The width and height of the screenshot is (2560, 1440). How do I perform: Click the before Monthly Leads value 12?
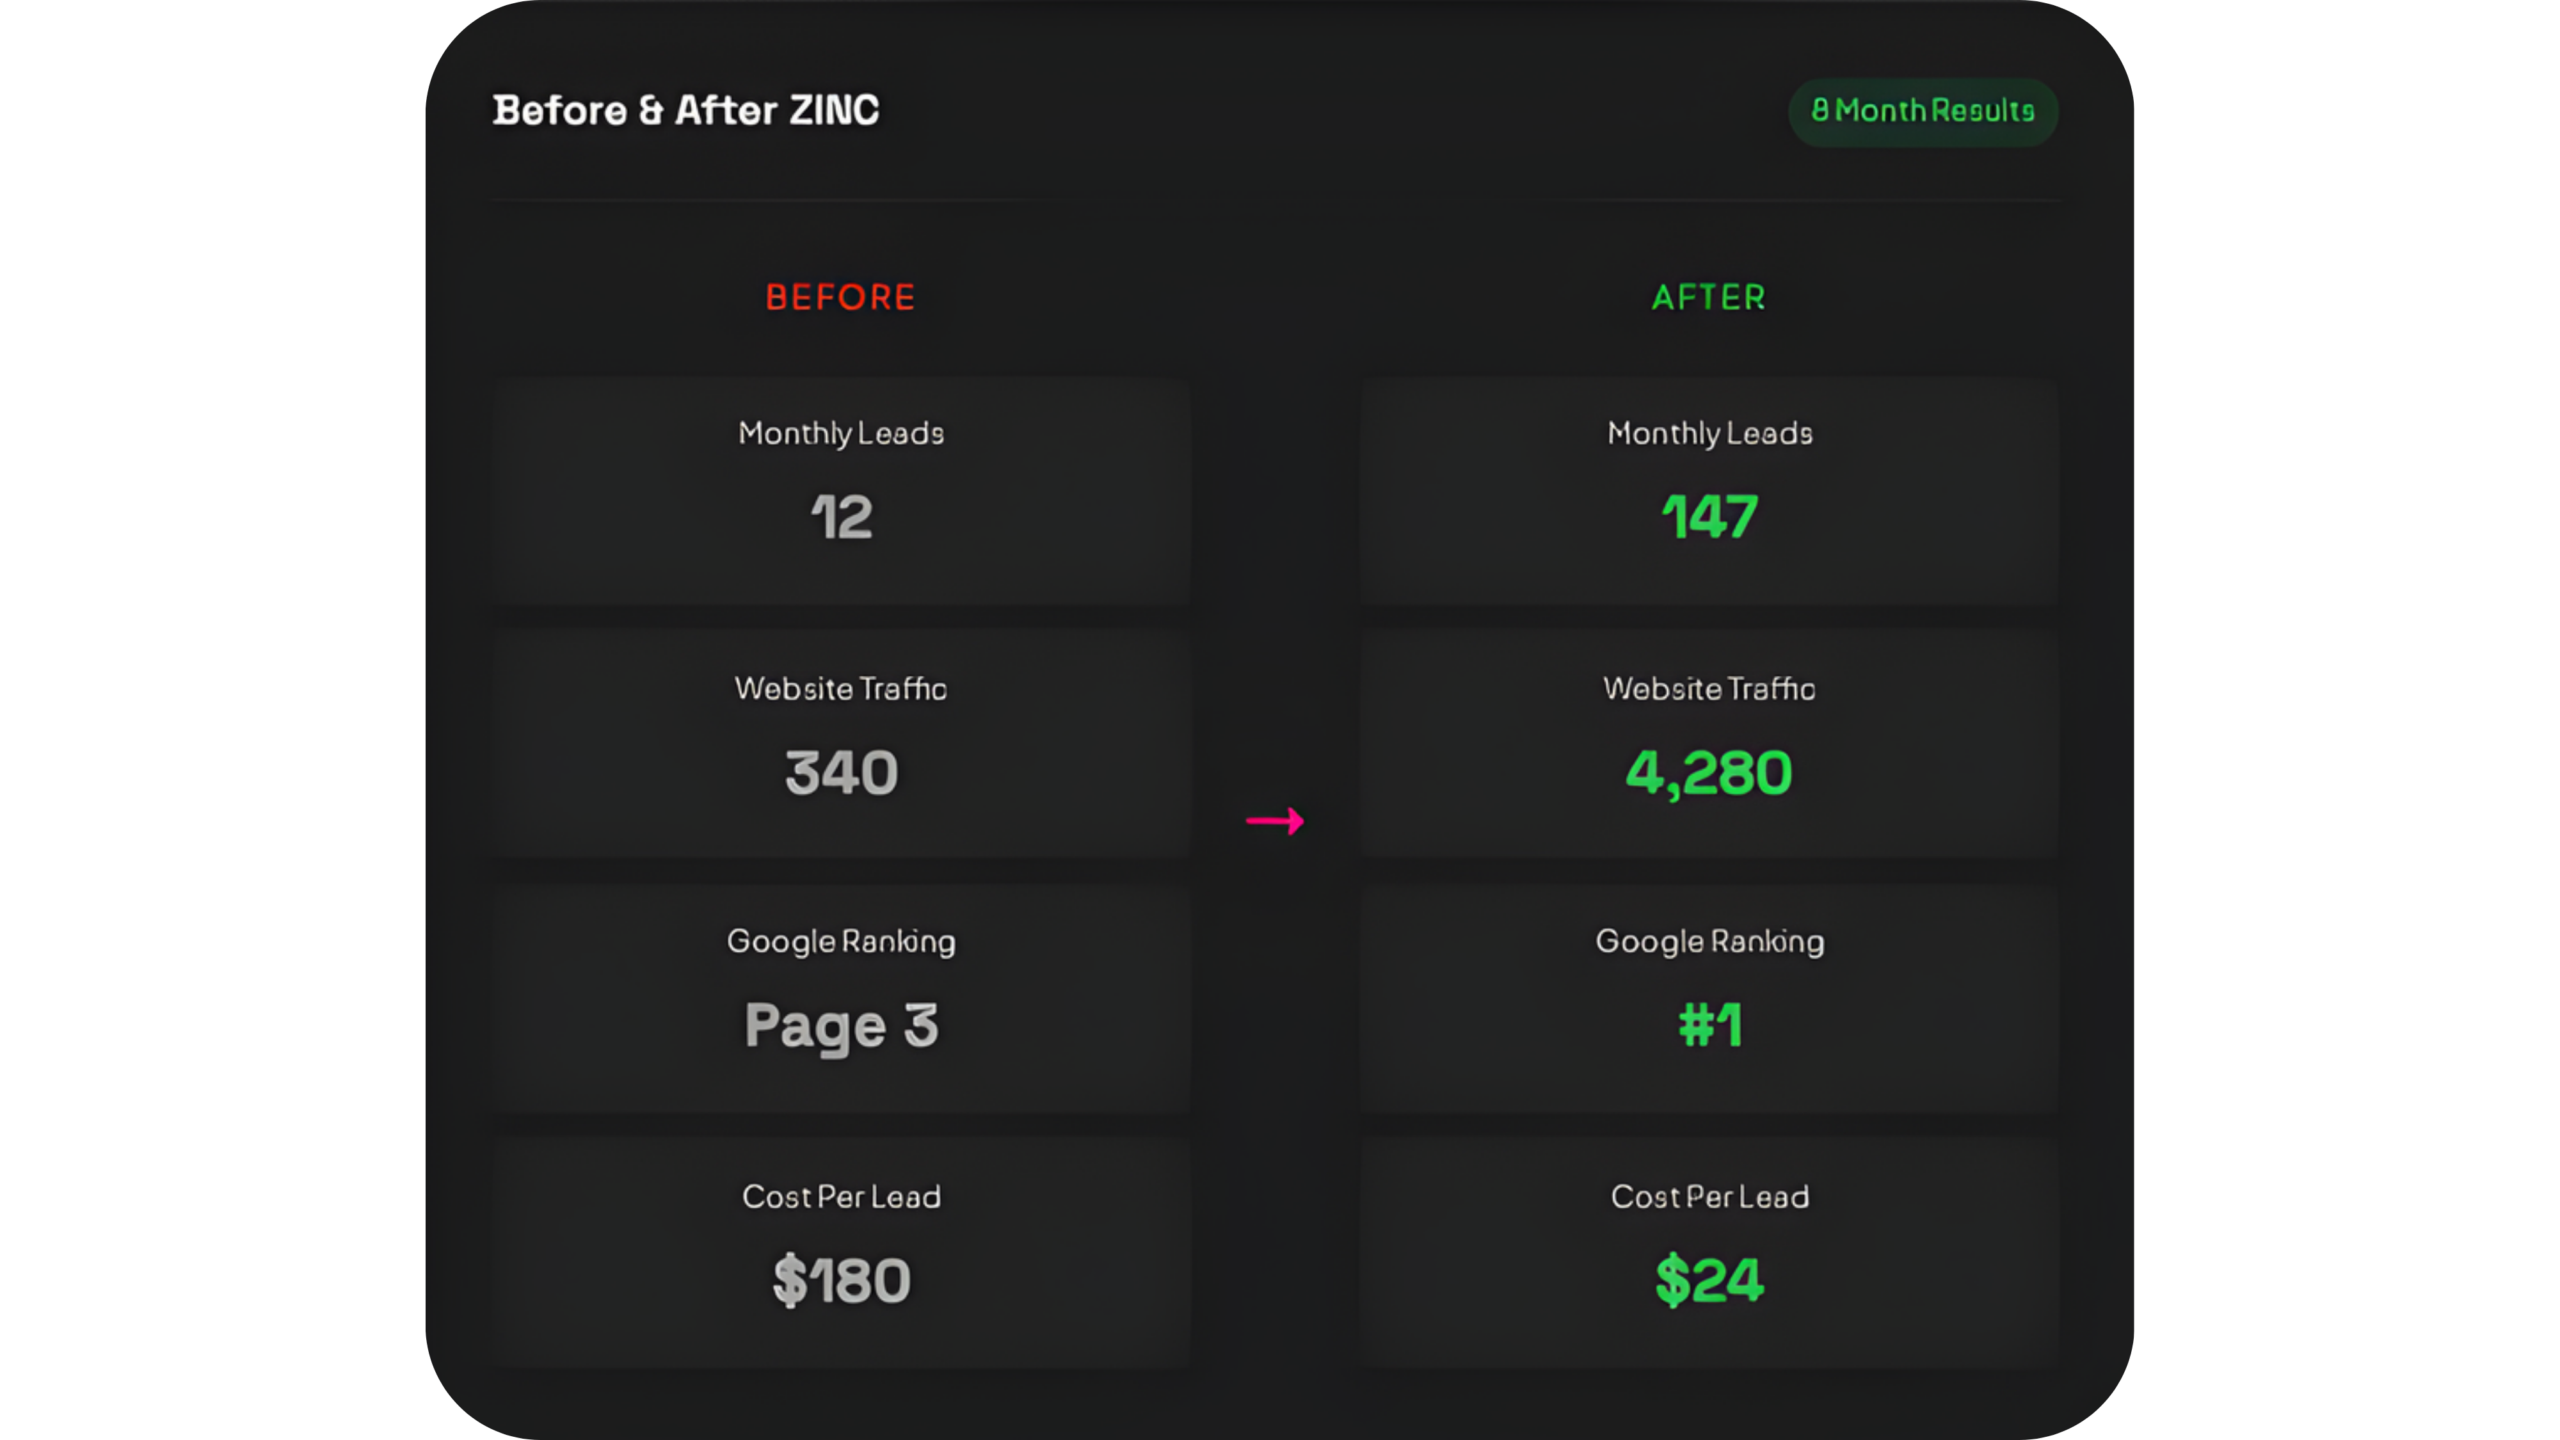[x=841, y=517]
